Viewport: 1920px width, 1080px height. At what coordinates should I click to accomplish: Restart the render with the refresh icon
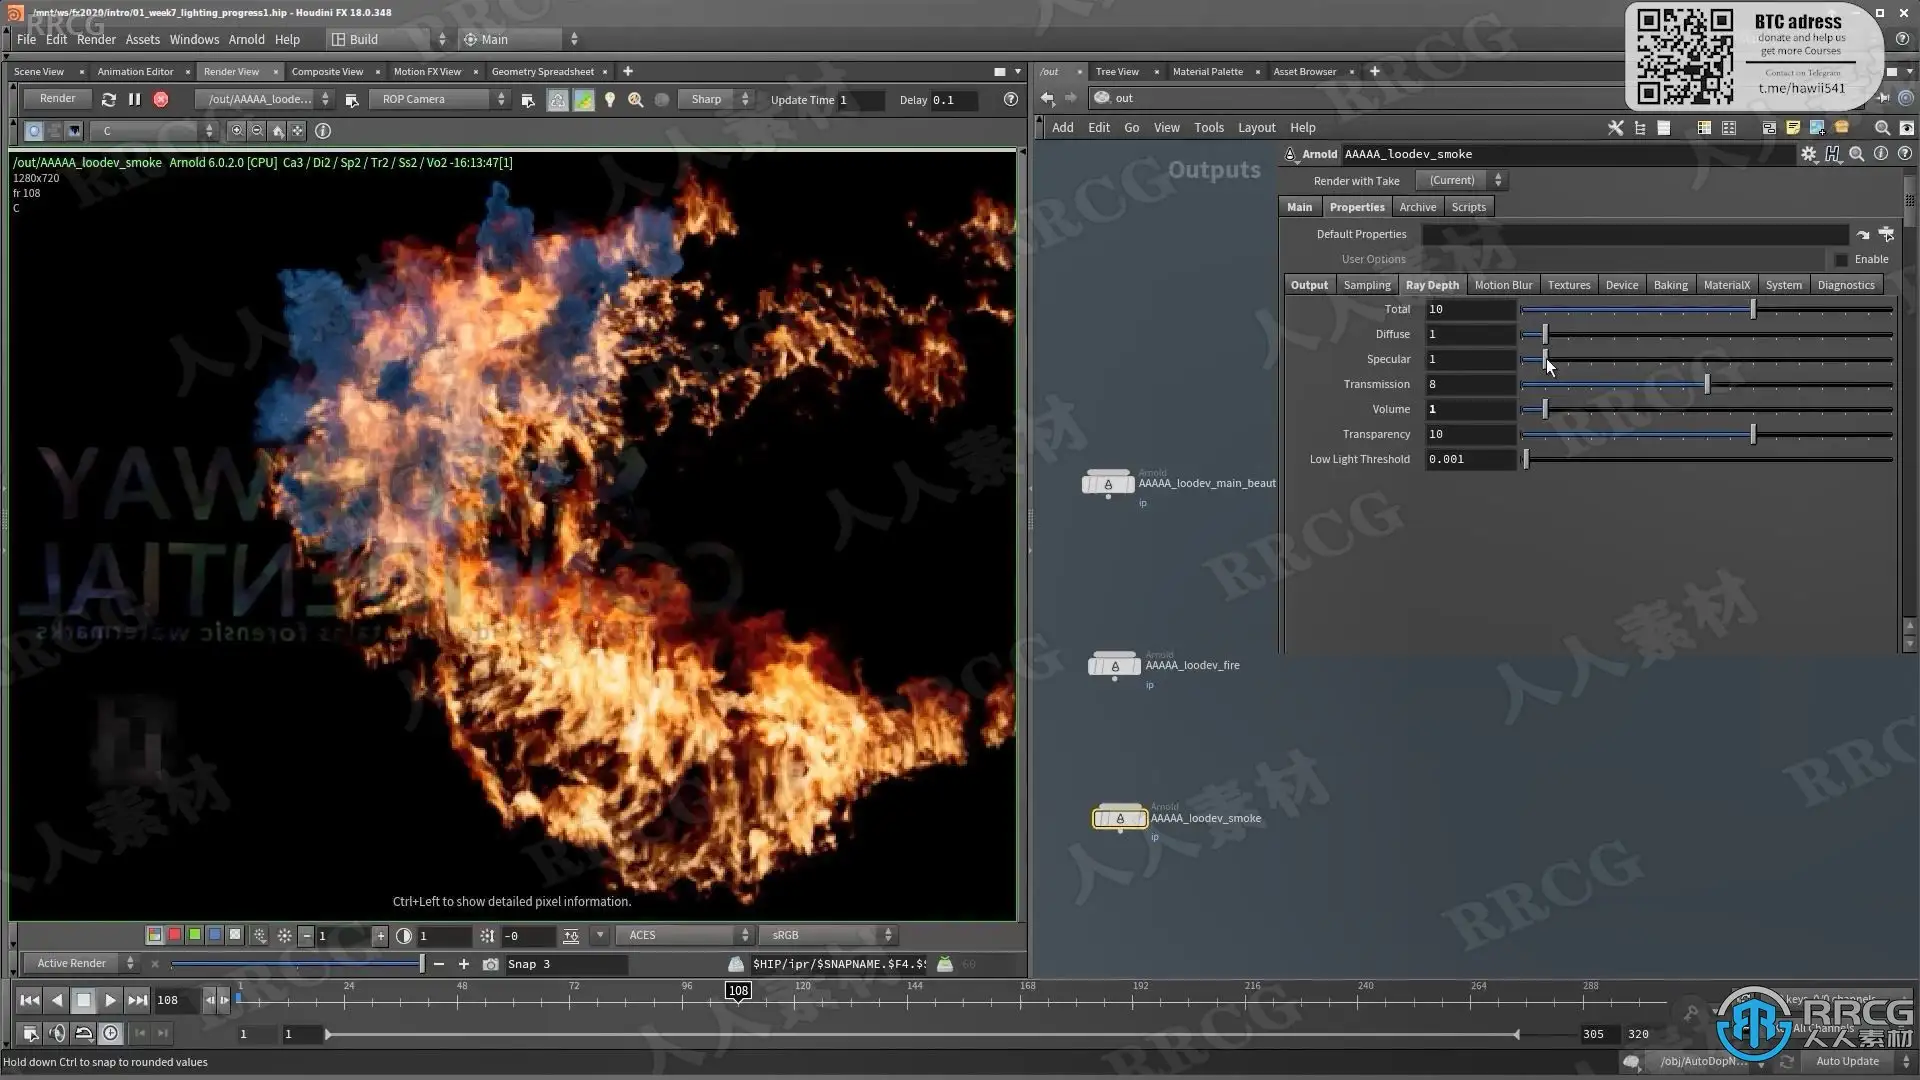108,99
